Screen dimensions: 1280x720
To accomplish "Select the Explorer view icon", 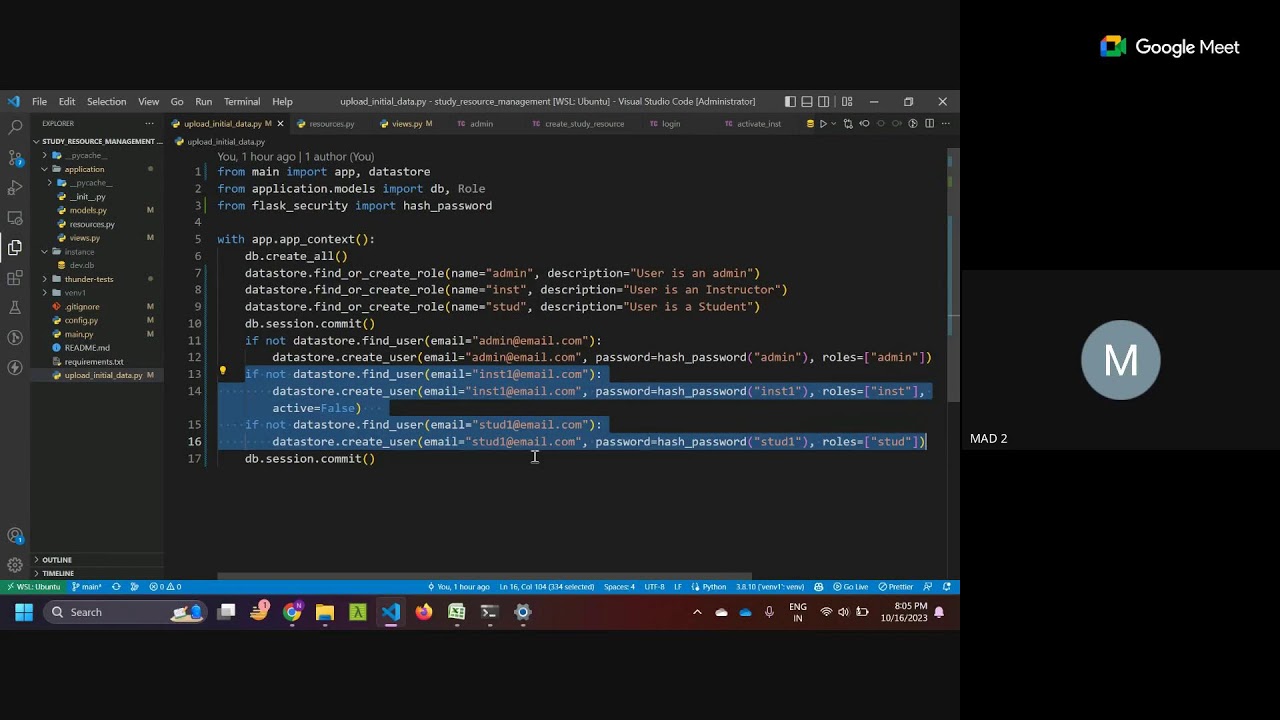I will click(15, 247).
